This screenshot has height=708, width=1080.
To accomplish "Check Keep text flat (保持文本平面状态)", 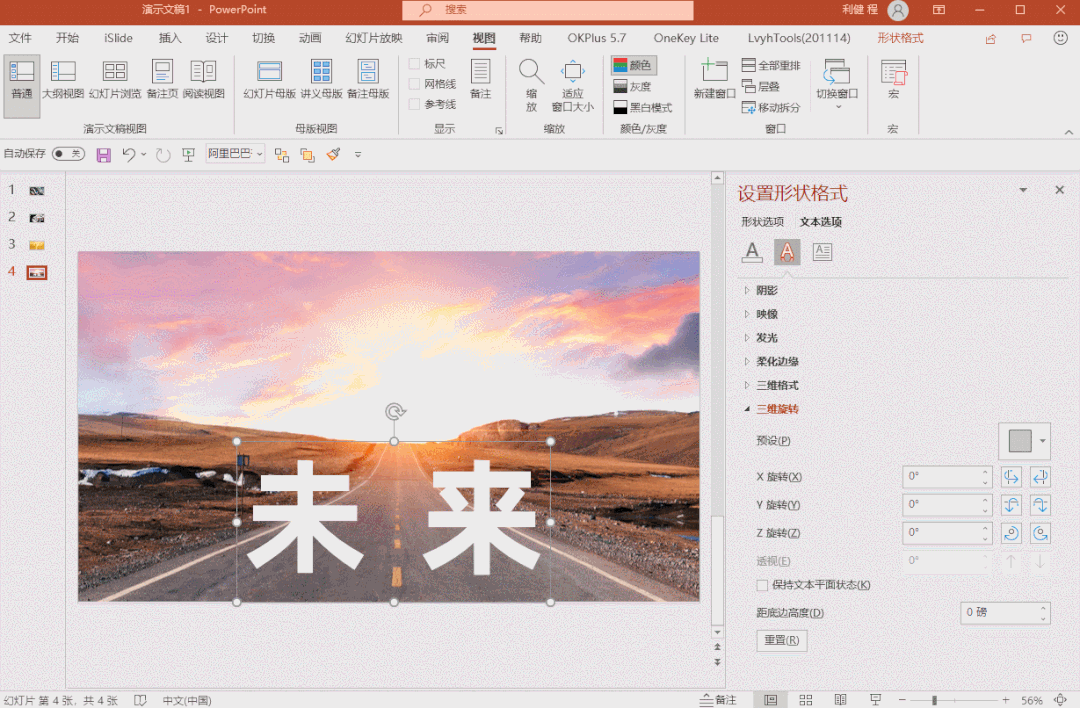I will tap(763, 585).
